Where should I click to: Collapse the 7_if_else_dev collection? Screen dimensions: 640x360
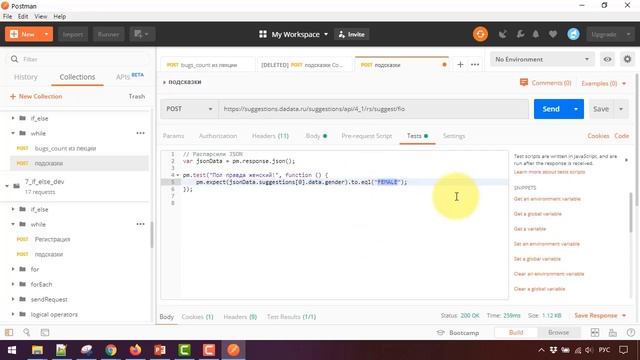tap(7, 186)
